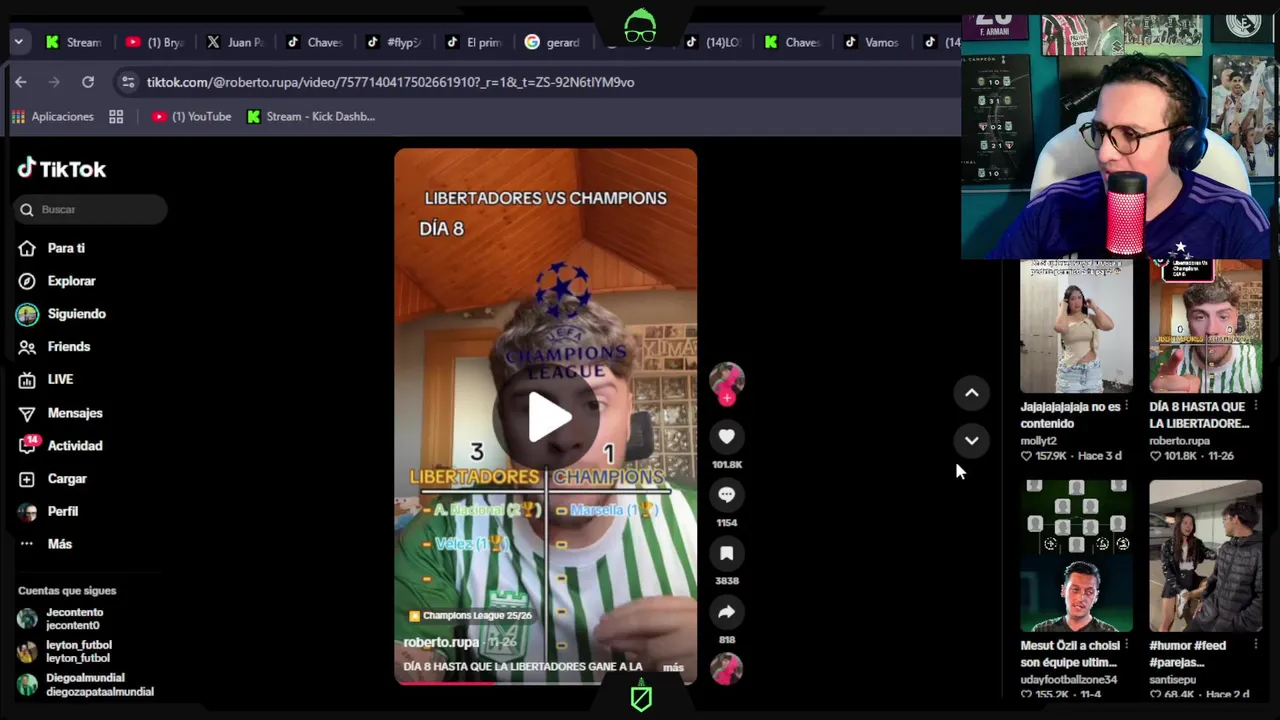
Task: Open (1) YouTube bookmark
Action: point(191,117)
